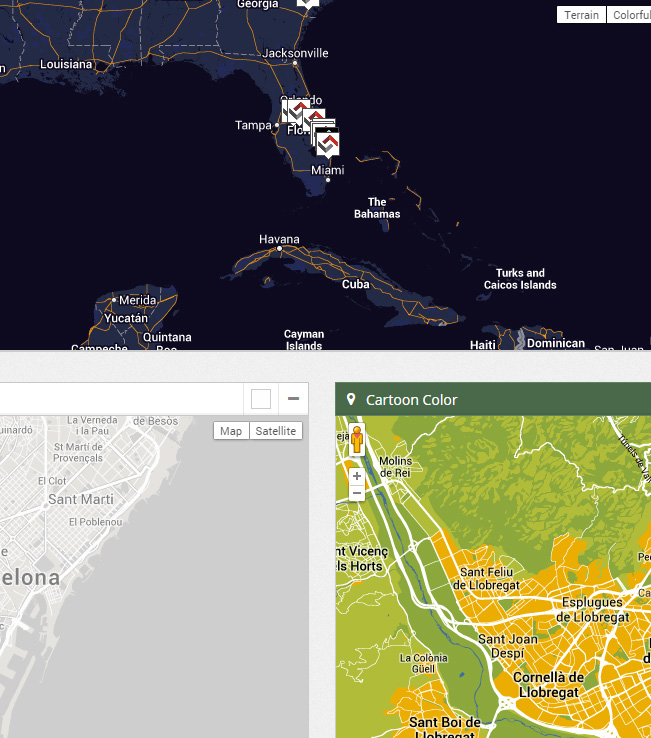Click the property marker nearest Miami
This screenshot has width=651, height=738.
[327, 144]
